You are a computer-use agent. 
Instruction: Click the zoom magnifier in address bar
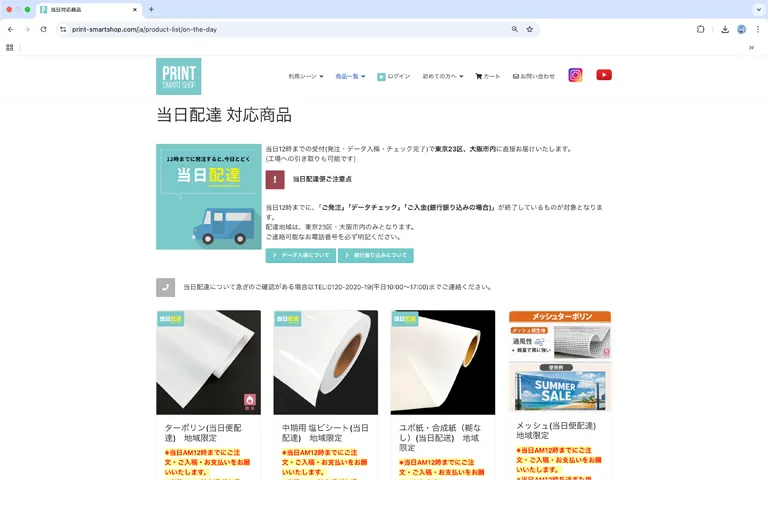tap(515, 29)
